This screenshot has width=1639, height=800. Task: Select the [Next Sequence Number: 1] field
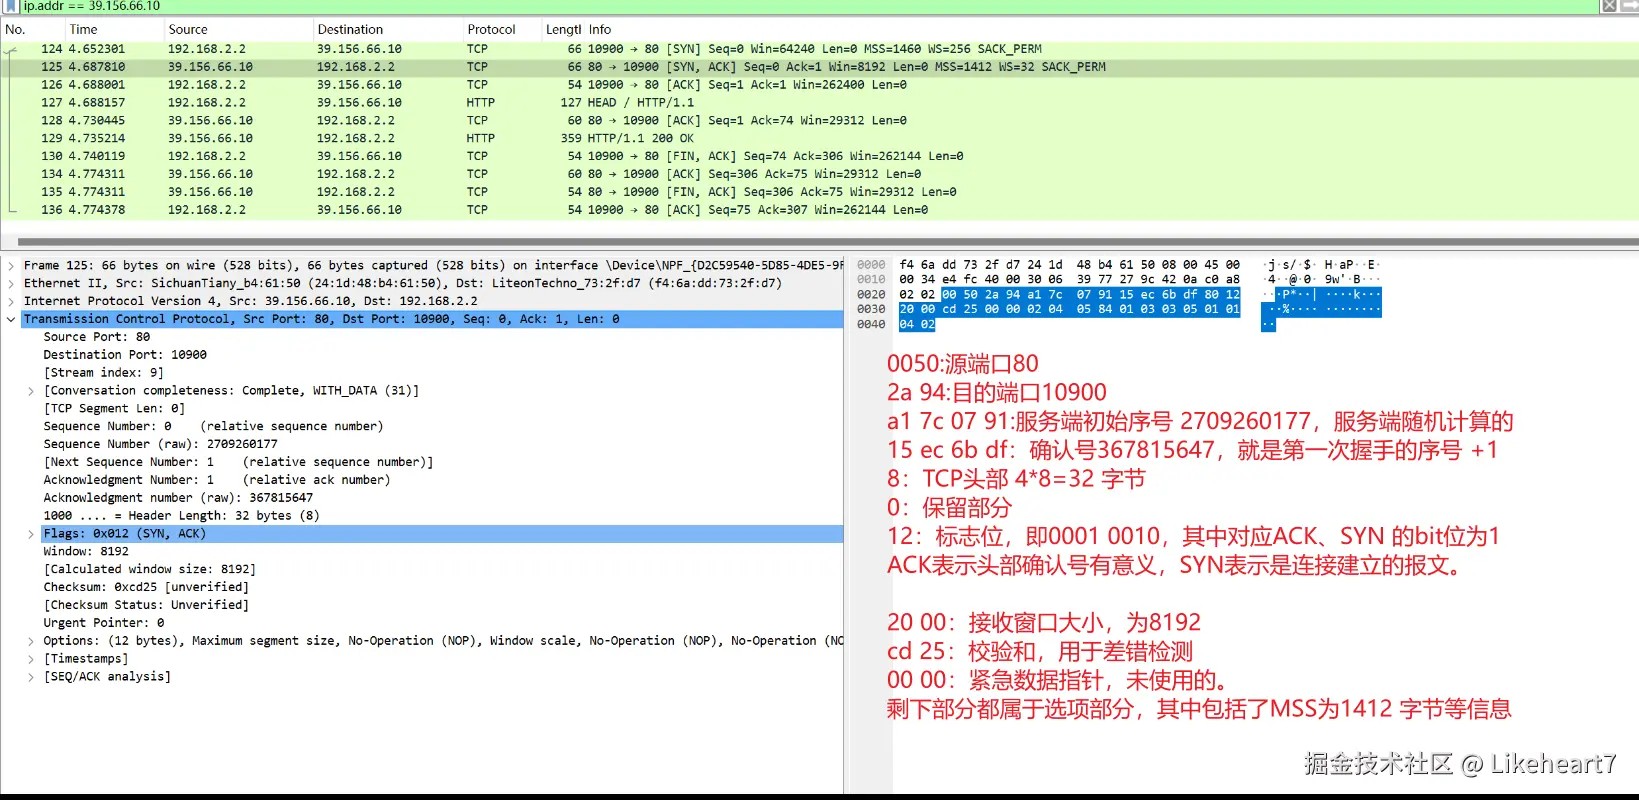click(238, 462)
